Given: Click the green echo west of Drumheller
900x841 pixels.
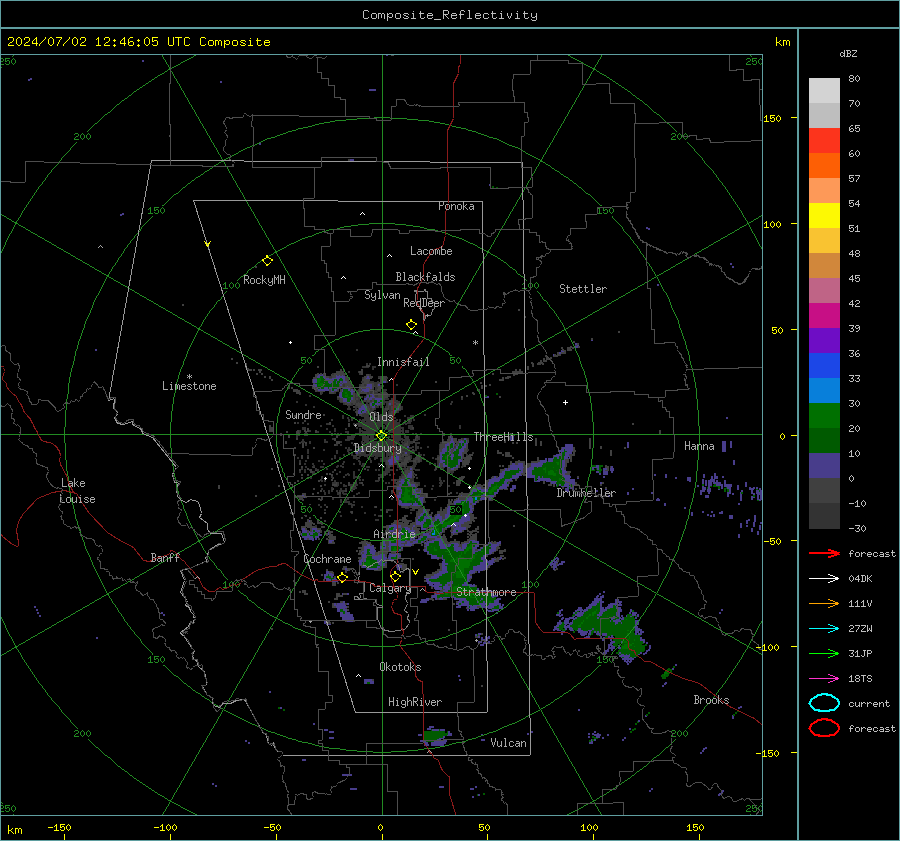Looking at the screenshot, I should (550, 469).
